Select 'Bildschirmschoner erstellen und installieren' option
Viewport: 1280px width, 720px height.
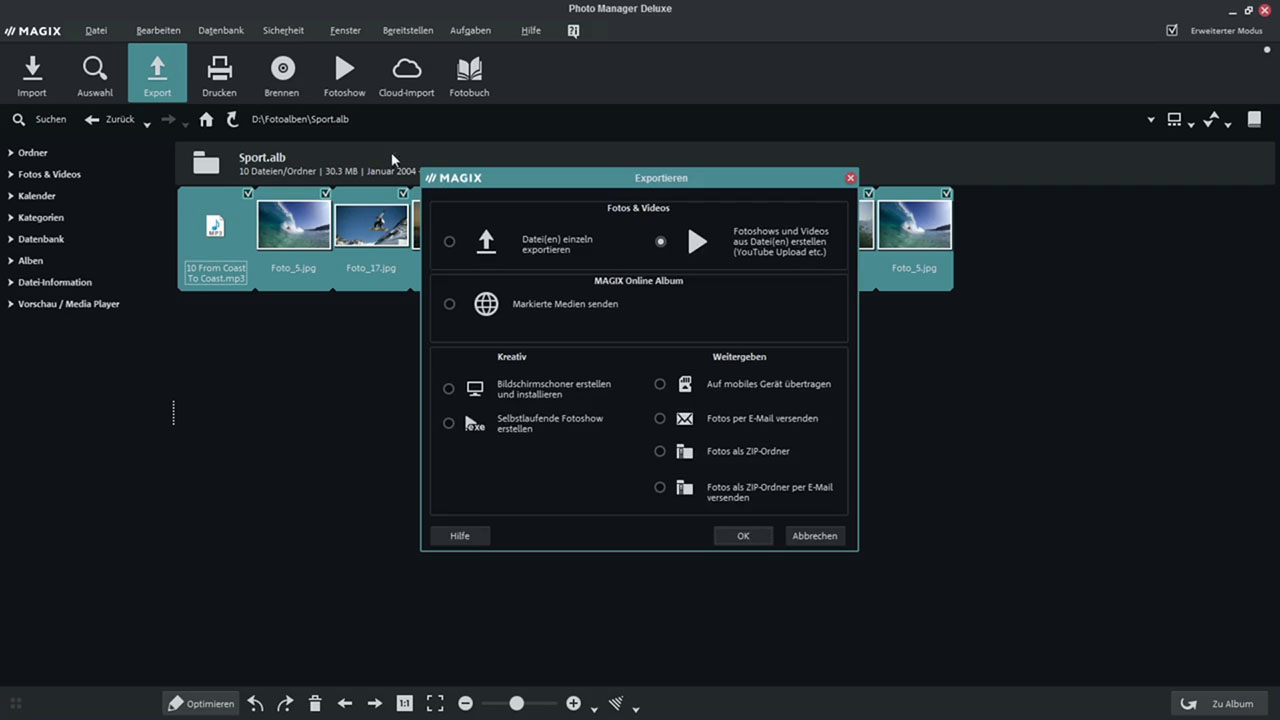click(448, 389)
